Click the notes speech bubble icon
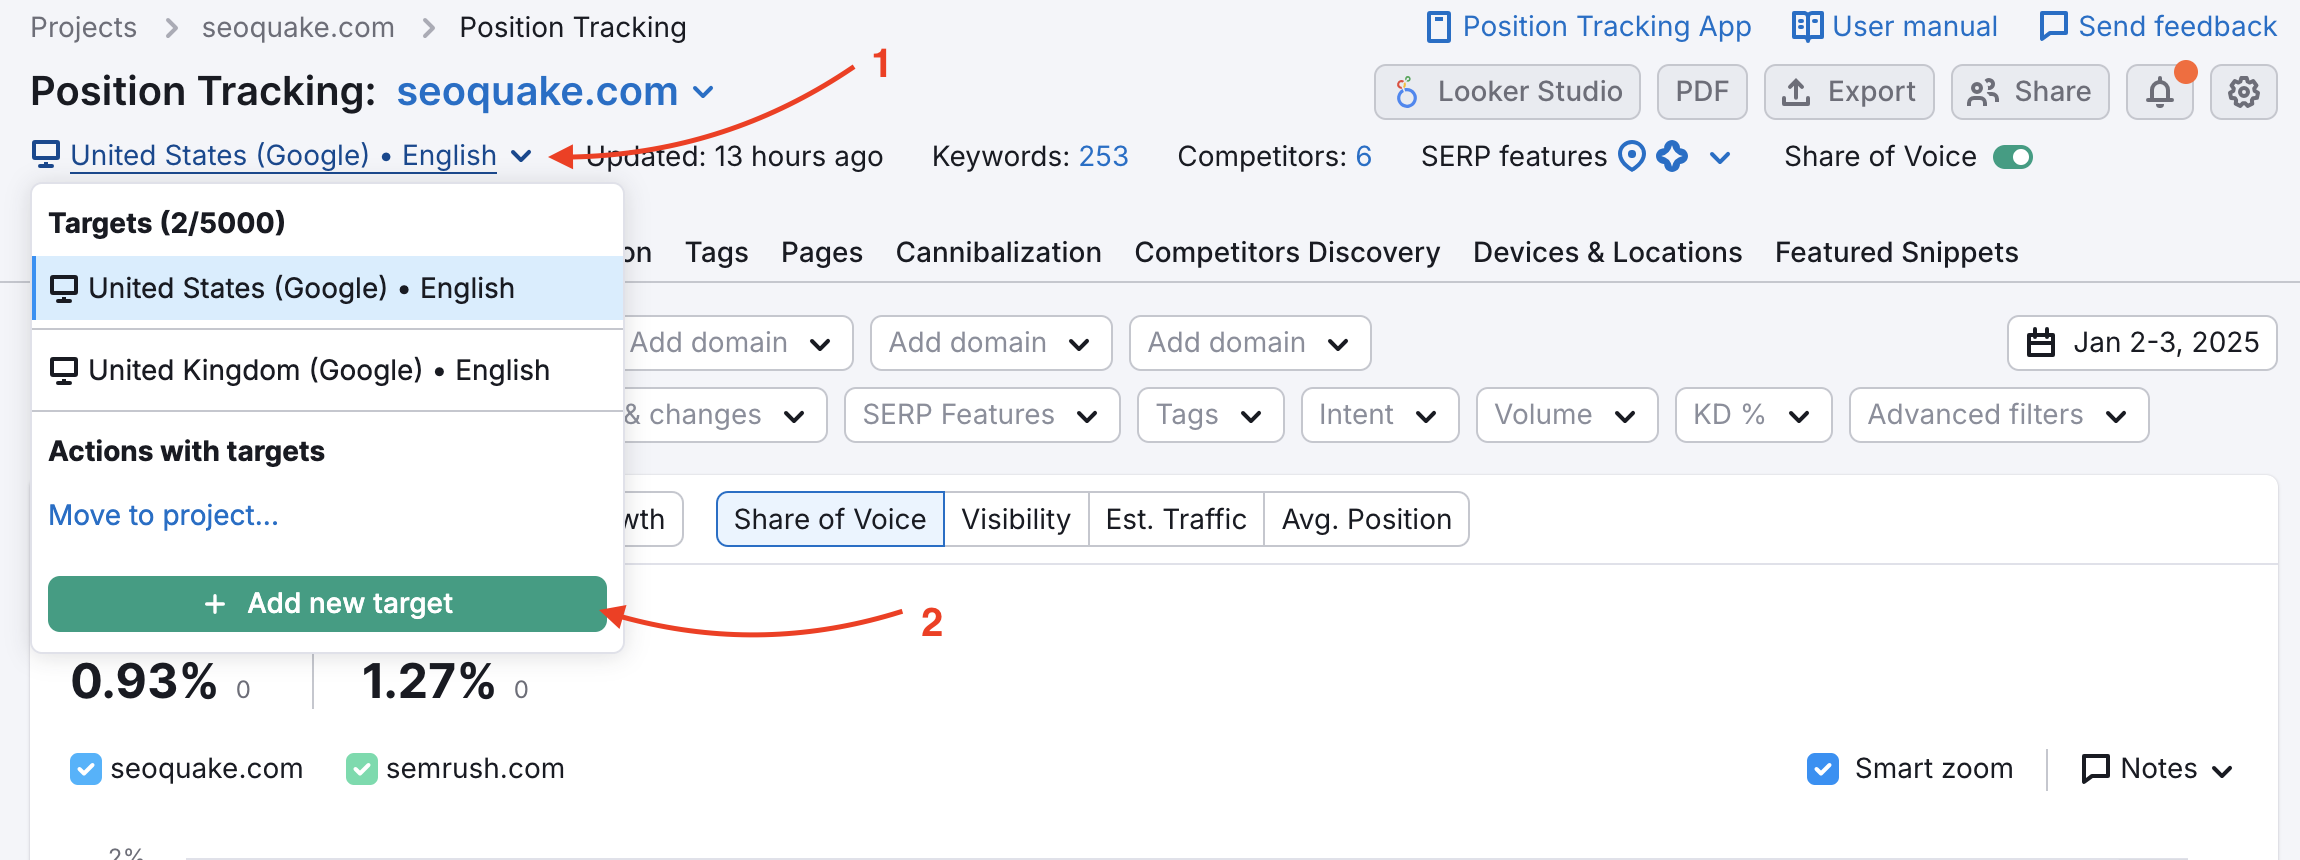Viewport: 2300px width, 860px height. pos(2095,769)
